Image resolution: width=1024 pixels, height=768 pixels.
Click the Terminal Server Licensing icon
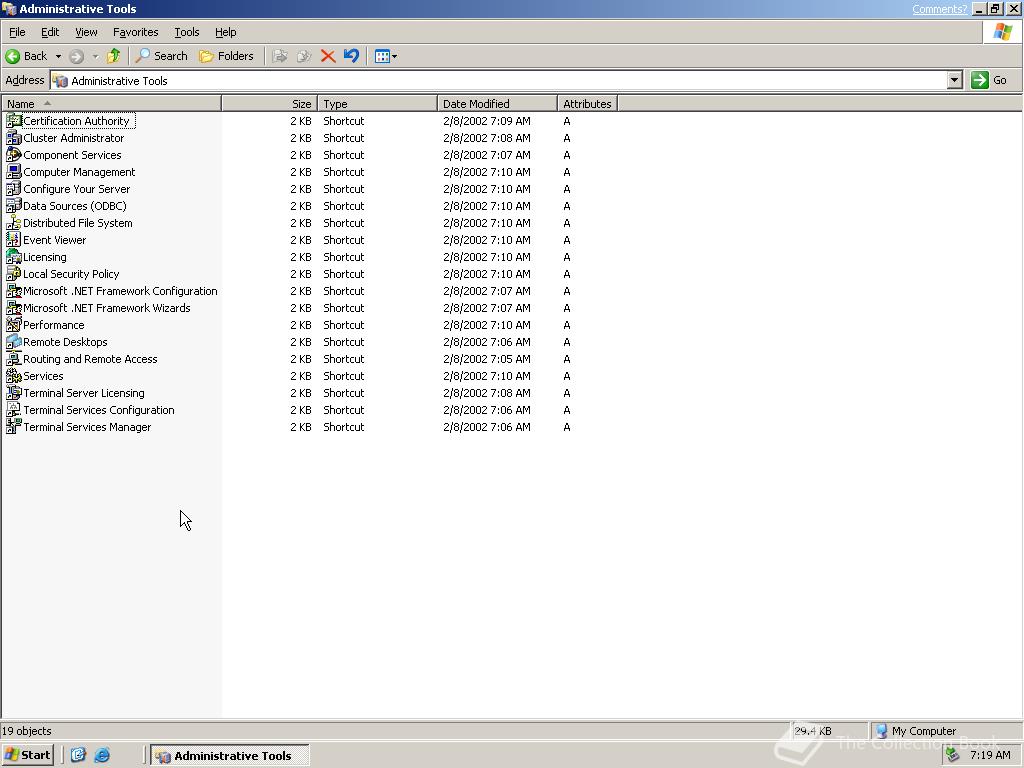tap(14, 392)
